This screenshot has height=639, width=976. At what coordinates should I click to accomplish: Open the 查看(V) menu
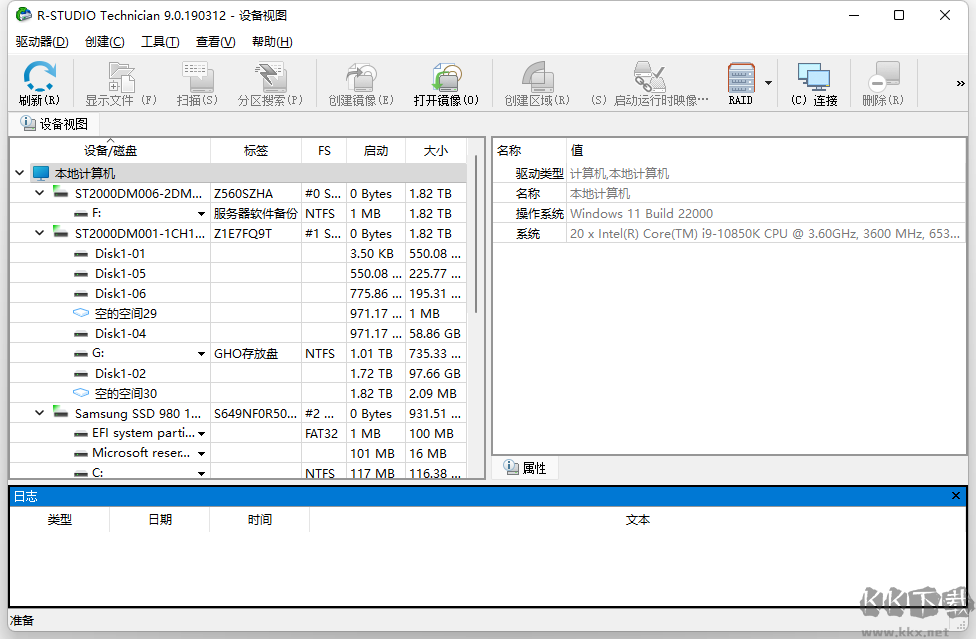click(x=215, y=42)
